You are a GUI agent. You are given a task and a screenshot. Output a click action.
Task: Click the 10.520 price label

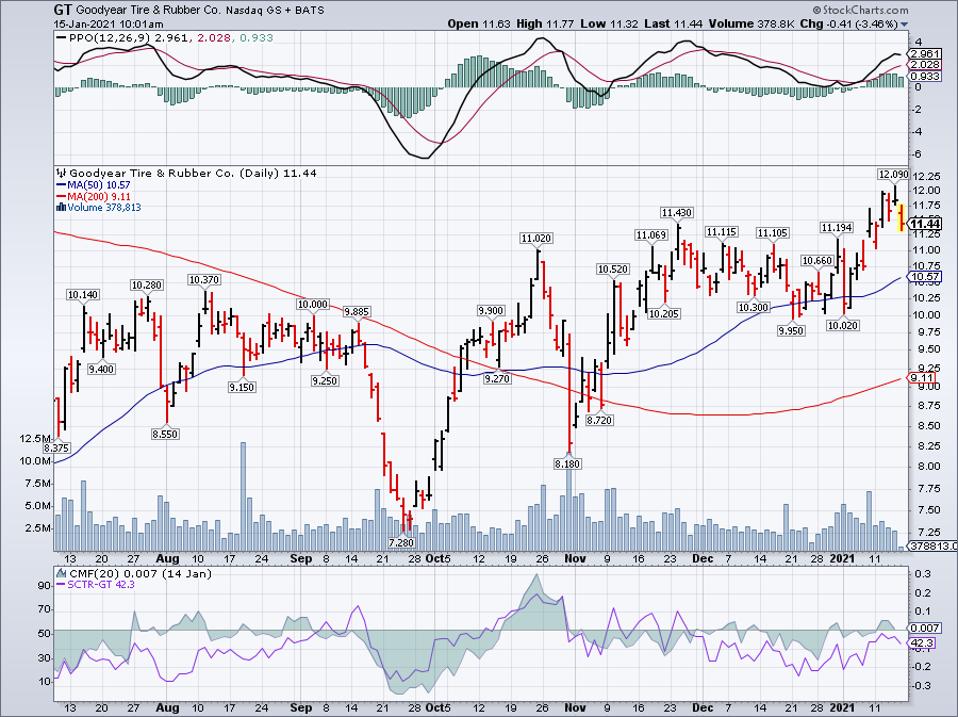point(613,269)
